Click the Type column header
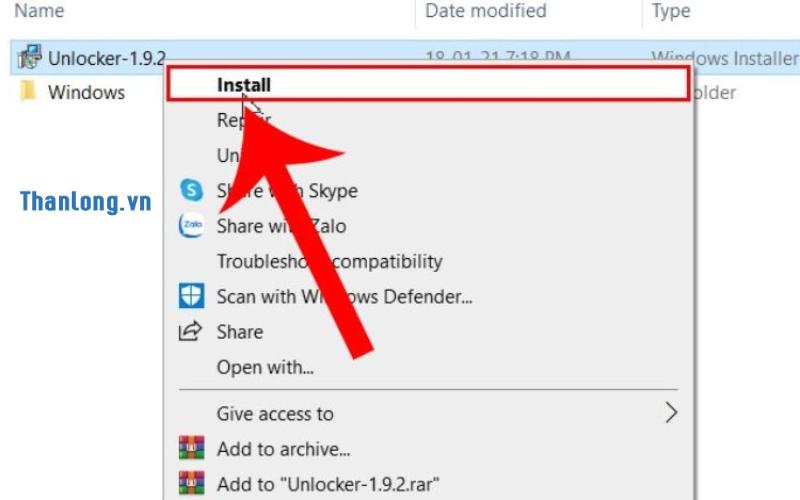The width and height of the screenshot is (800, 500). (671, 11)
